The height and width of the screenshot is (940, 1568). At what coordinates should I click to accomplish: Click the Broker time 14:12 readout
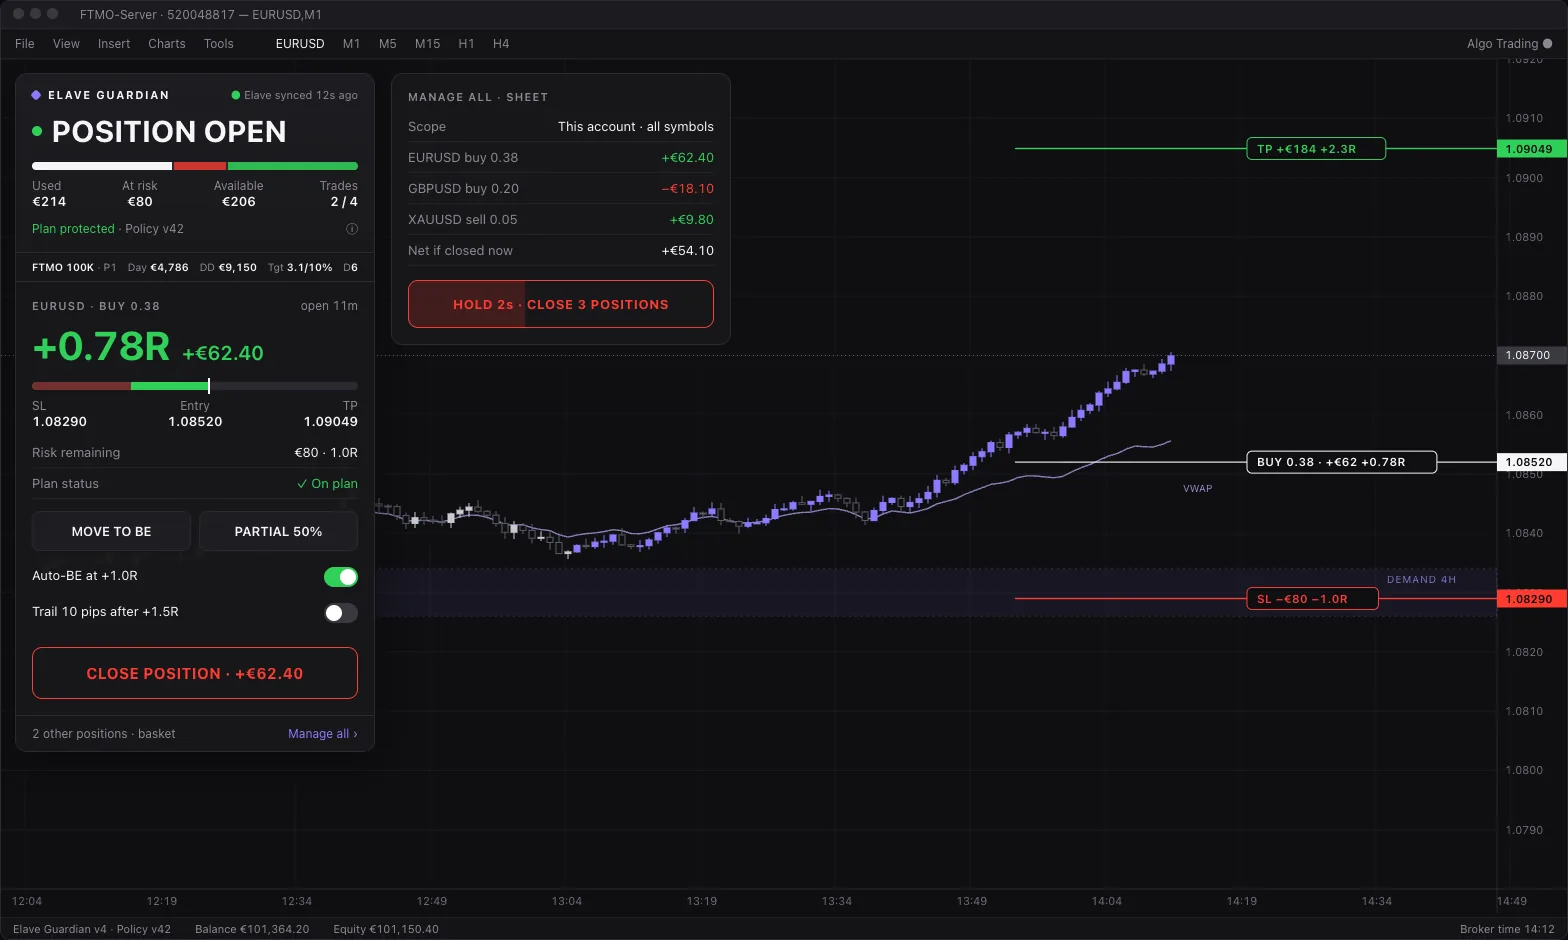click(1507, 929)
